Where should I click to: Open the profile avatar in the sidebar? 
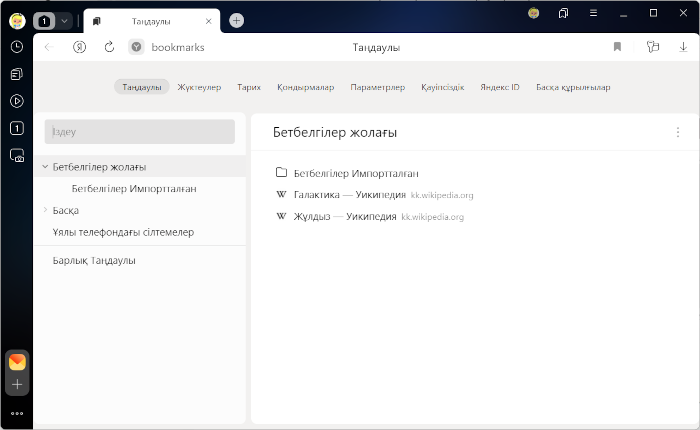17,21
